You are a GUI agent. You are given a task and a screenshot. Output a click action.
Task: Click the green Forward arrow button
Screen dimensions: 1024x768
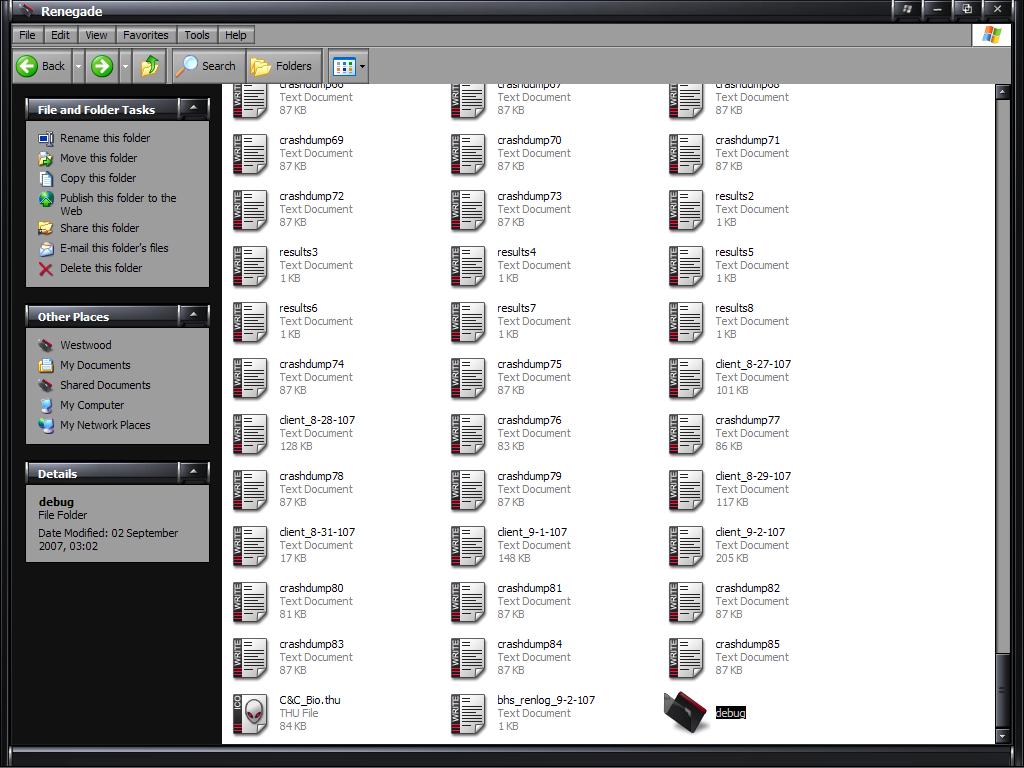[102, 66]
